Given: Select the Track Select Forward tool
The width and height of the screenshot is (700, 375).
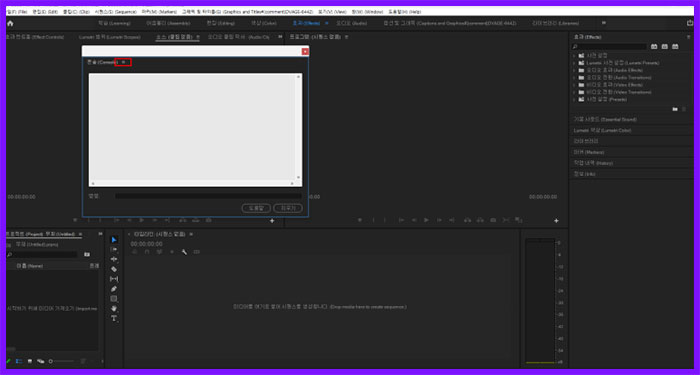Looking at the screenshot, I should pos(114,250).
